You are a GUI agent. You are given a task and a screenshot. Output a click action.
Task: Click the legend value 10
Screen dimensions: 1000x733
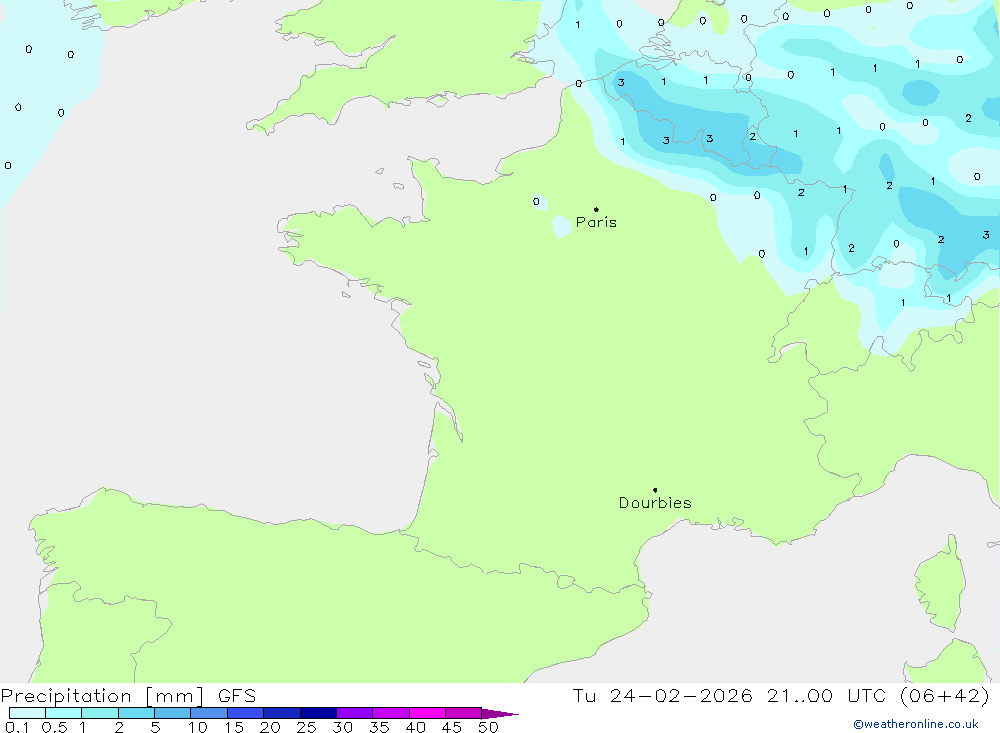click(198, 727)
